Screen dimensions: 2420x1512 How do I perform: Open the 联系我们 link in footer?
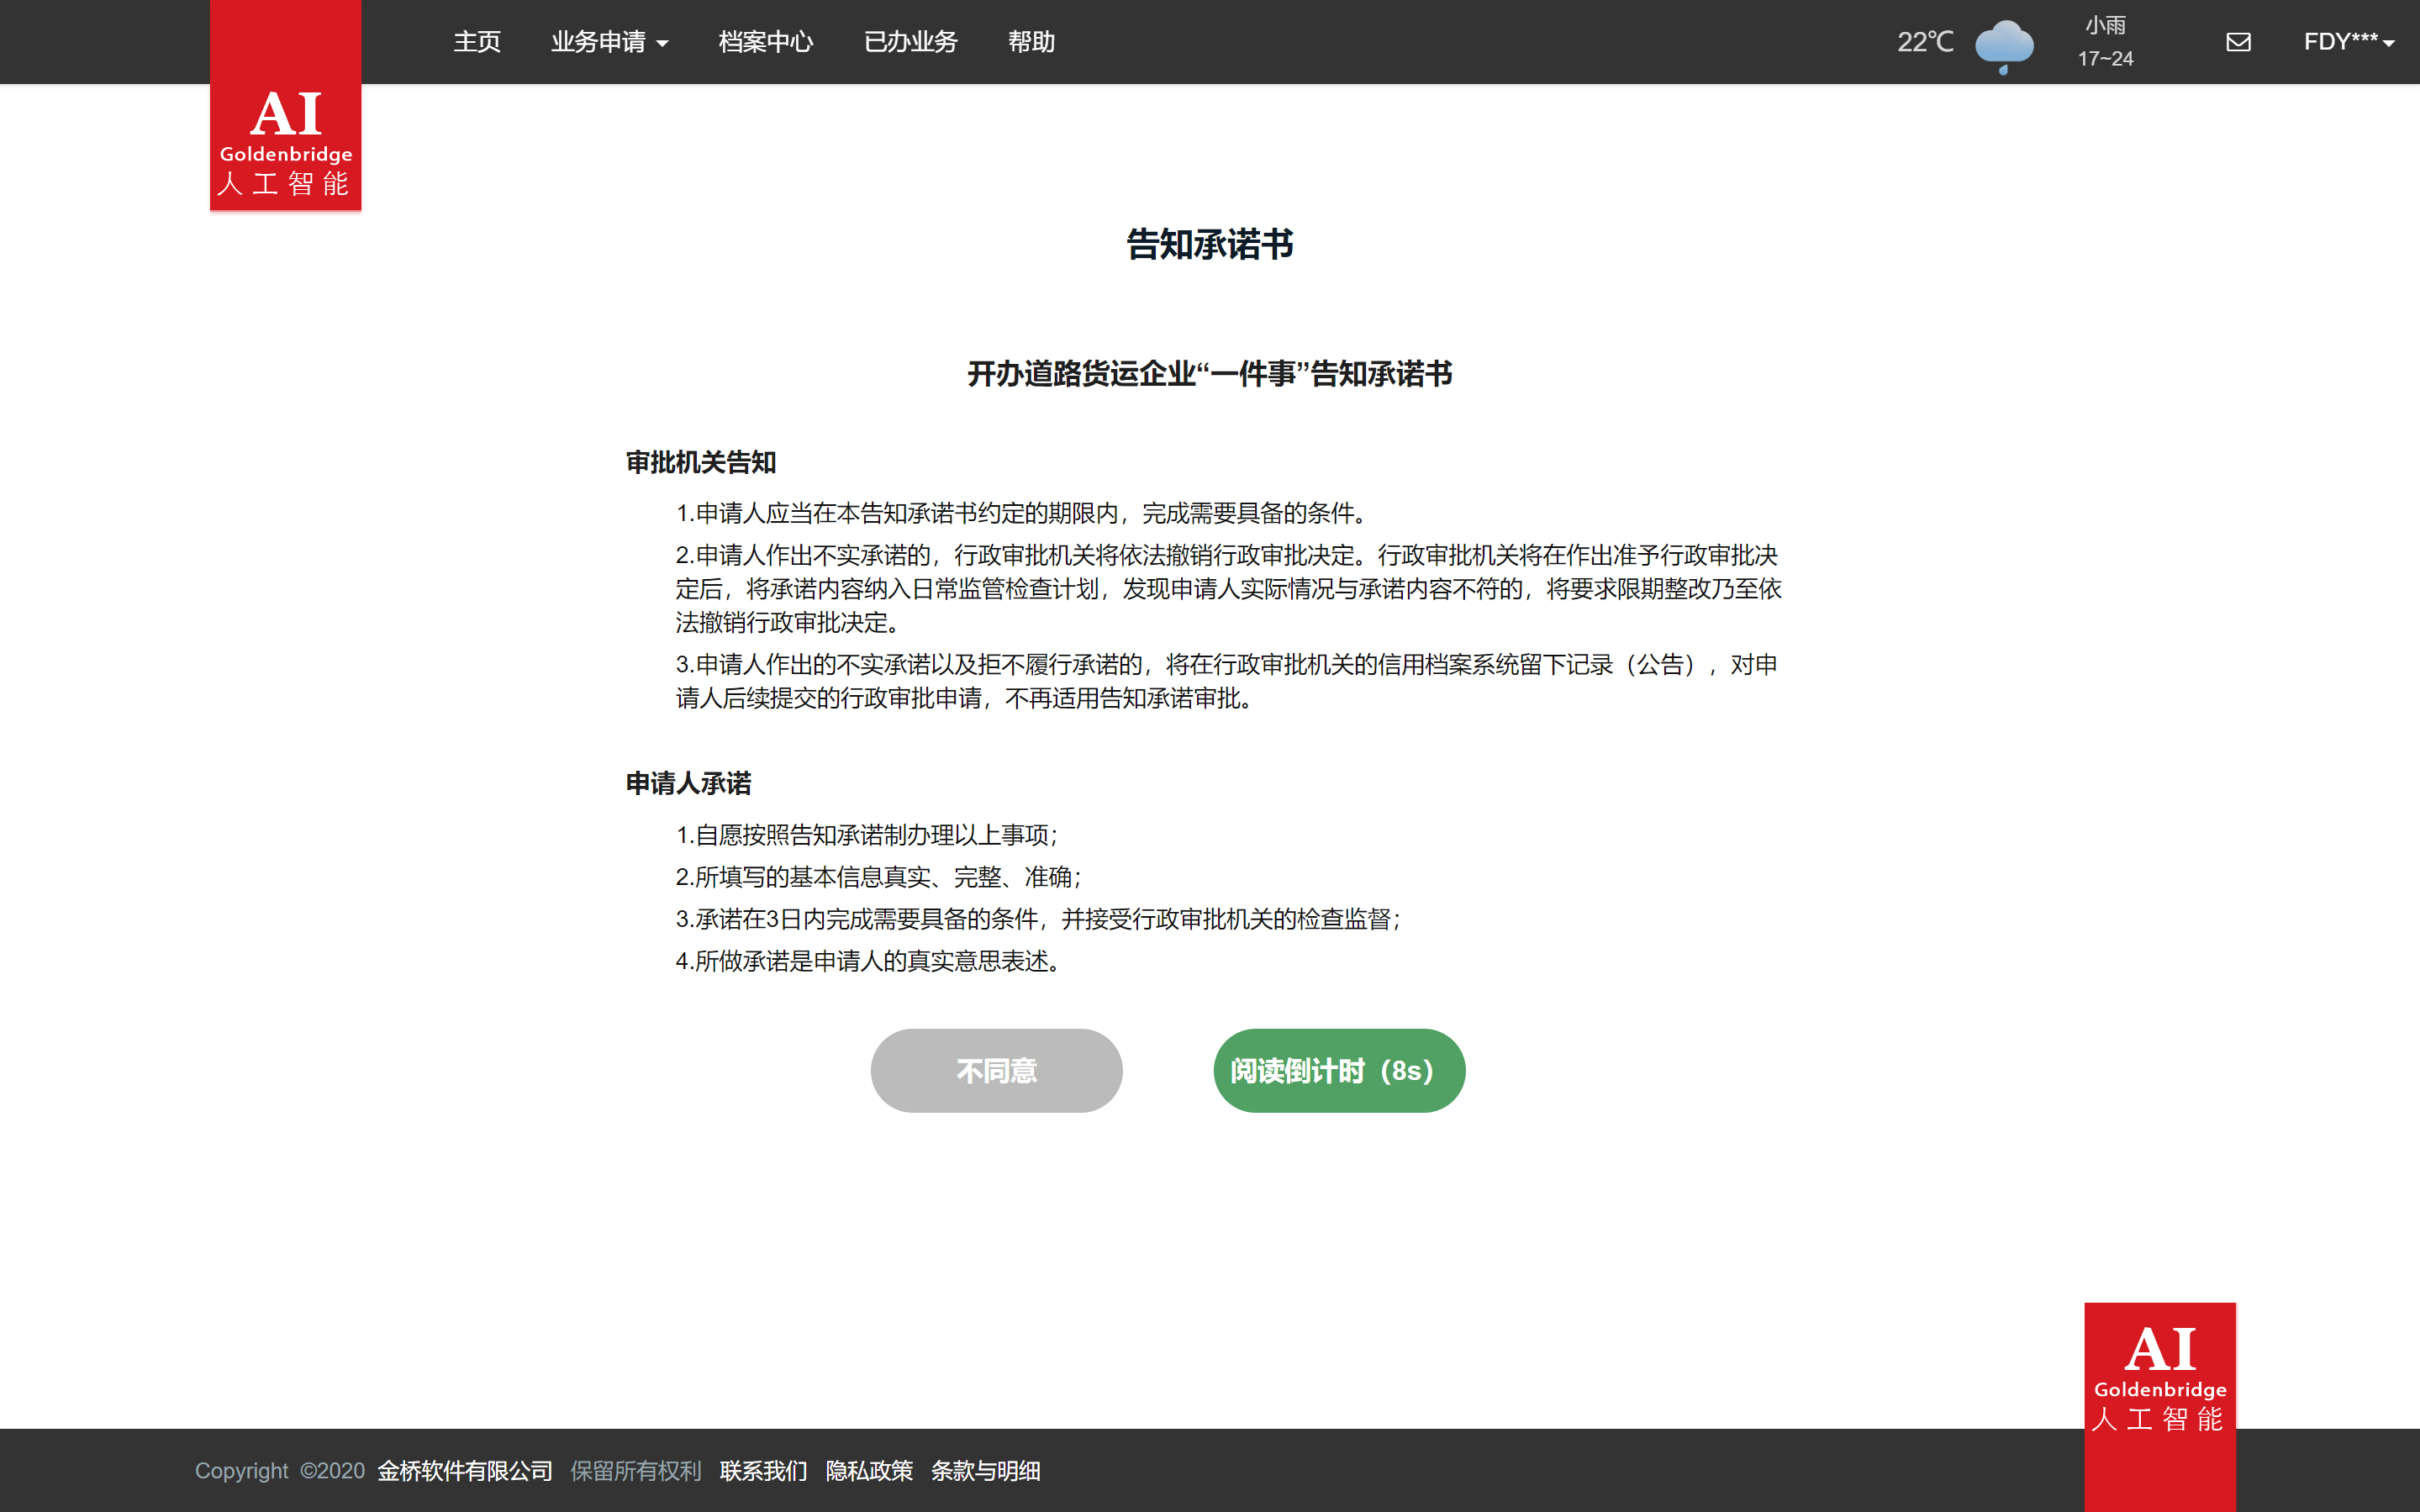[763, 1471]
